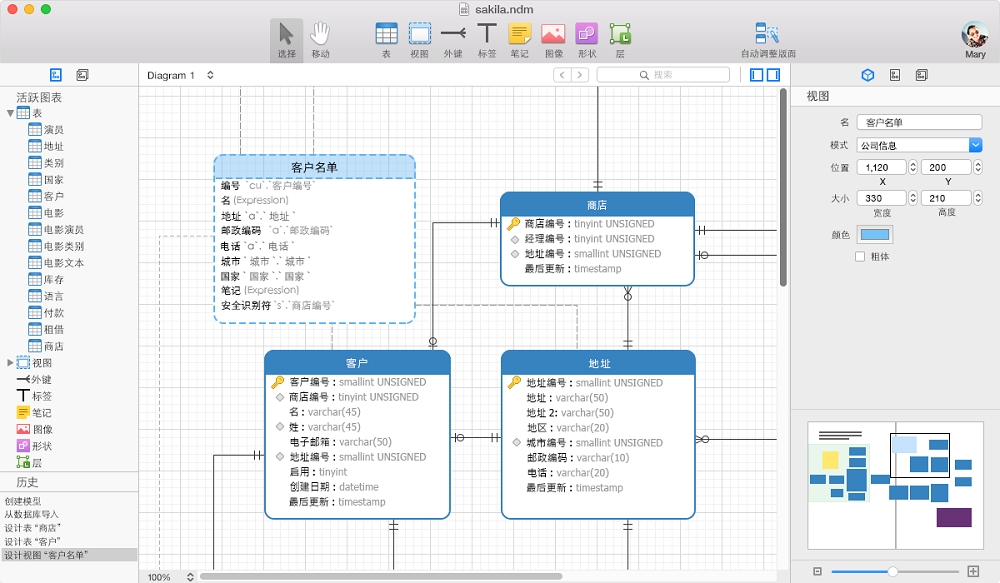Select 图像 item in tree
The width and height of the screenshot is (1000, 583).
[42, 429]
